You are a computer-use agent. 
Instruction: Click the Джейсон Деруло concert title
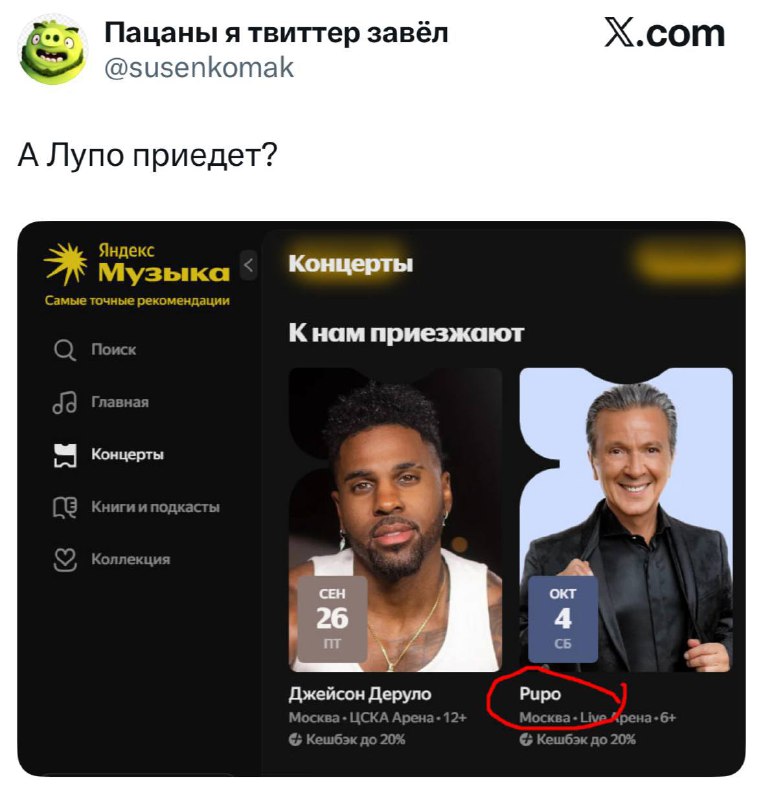360,694
